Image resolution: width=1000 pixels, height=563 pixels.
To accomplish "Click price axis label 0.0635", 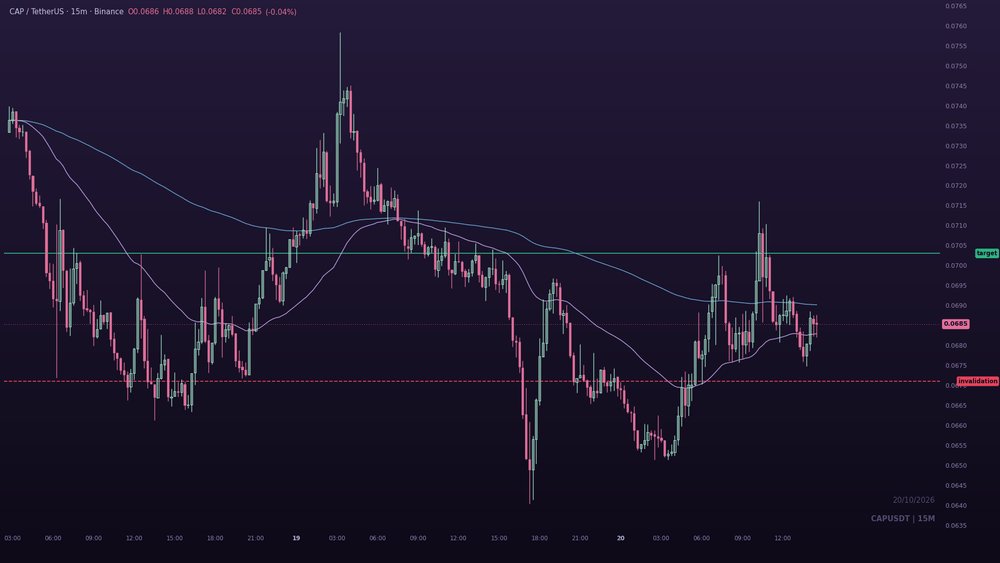I will tap(956, 526).
